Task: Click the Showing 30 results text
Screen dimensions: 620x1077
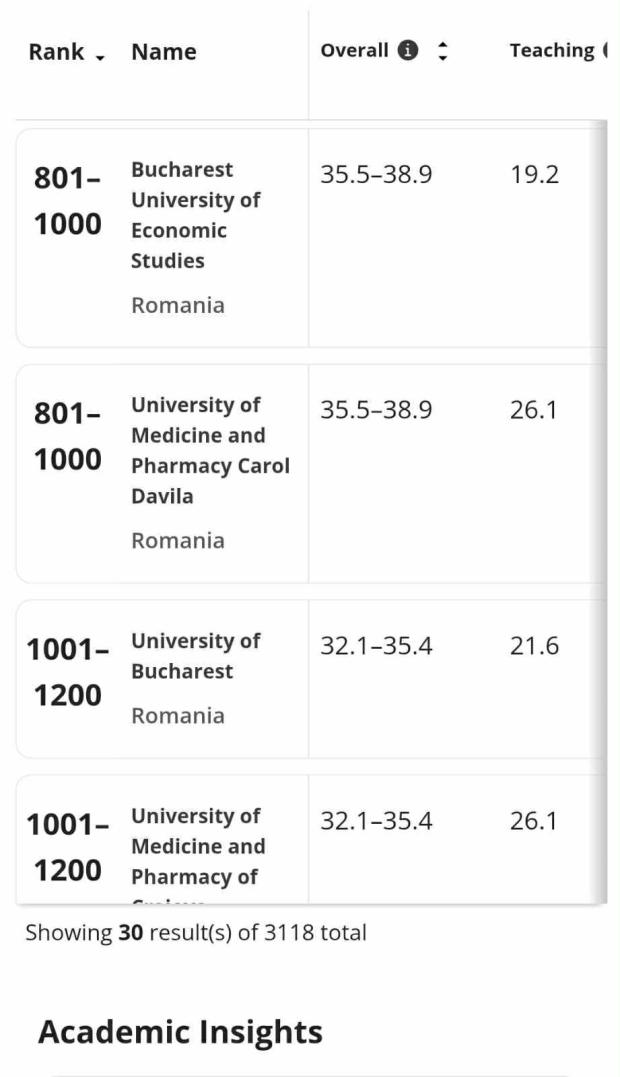Action: pyautogui.click(x=196, y=933)
